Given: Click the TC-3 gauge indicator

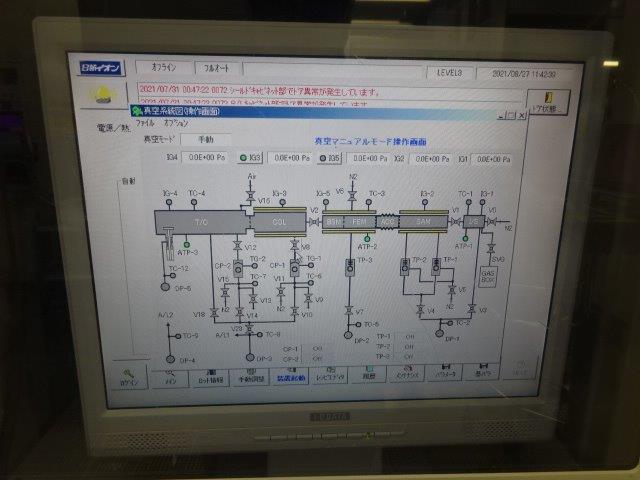Looking at the screenshot, I should 369,202.
